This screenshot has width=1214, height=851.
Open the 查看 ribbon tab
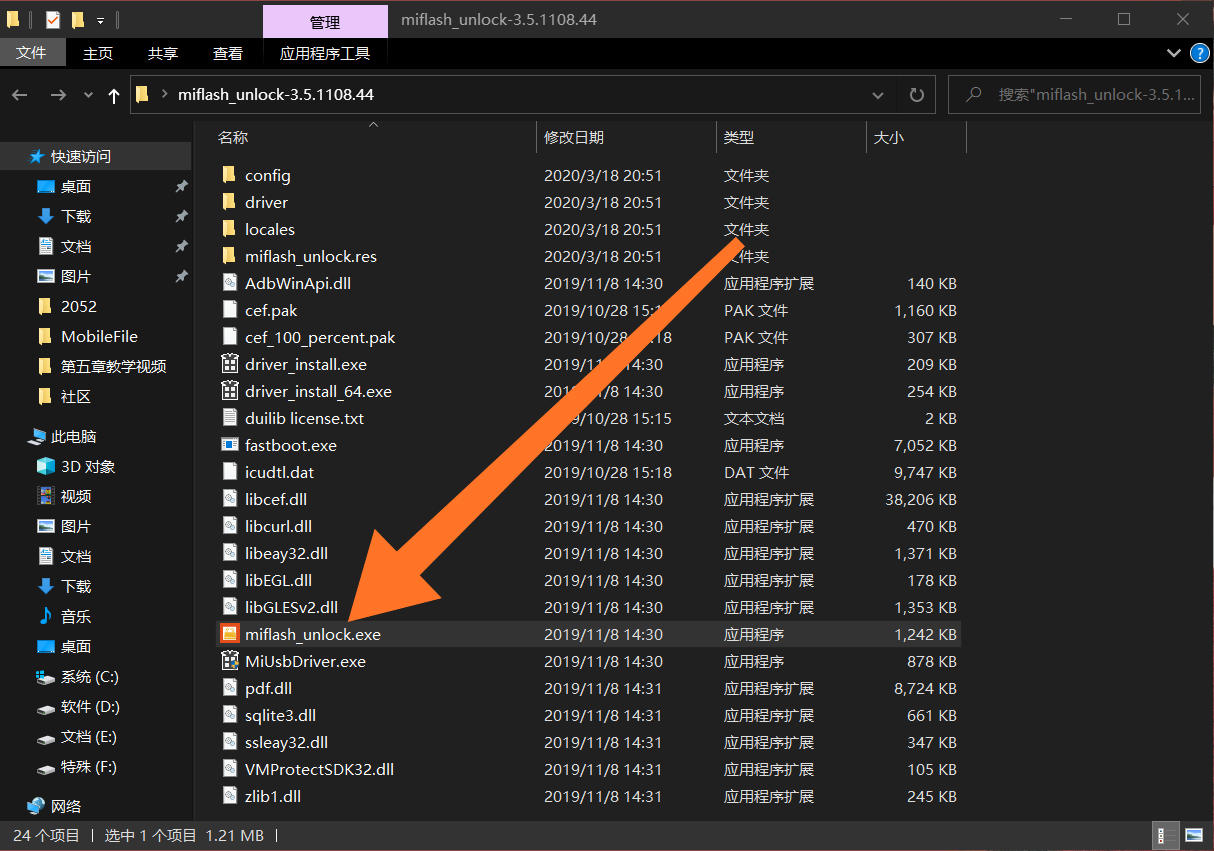(x=228, y=53)
